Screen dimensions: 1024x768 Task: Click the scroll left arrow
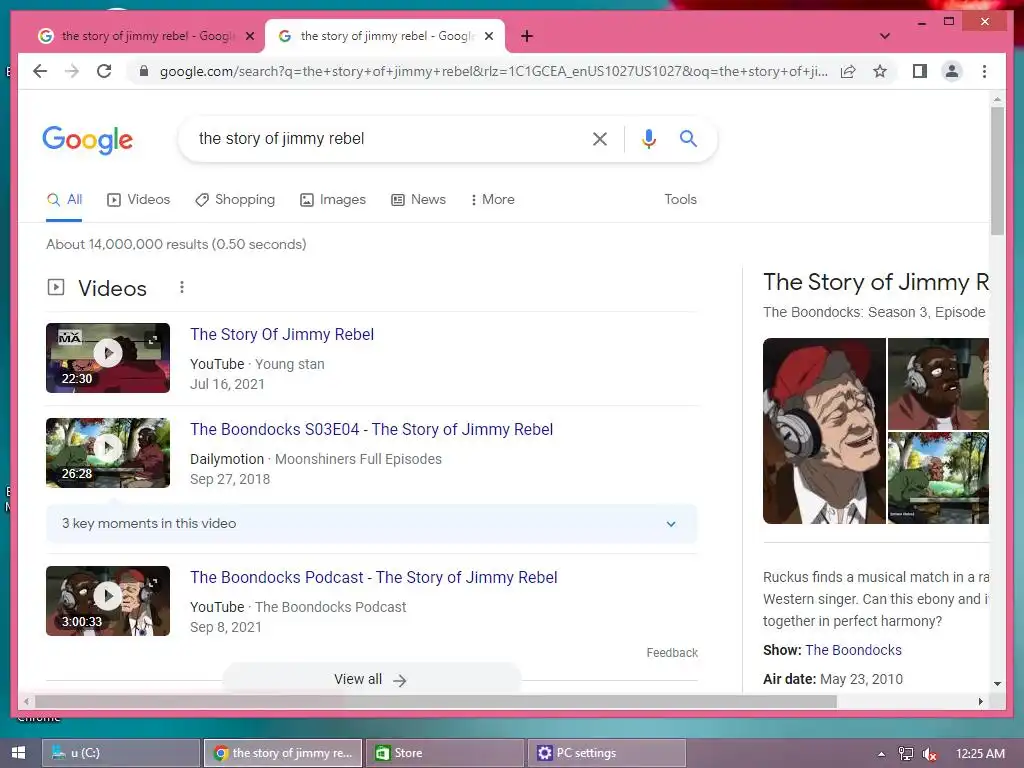point(26,701)
